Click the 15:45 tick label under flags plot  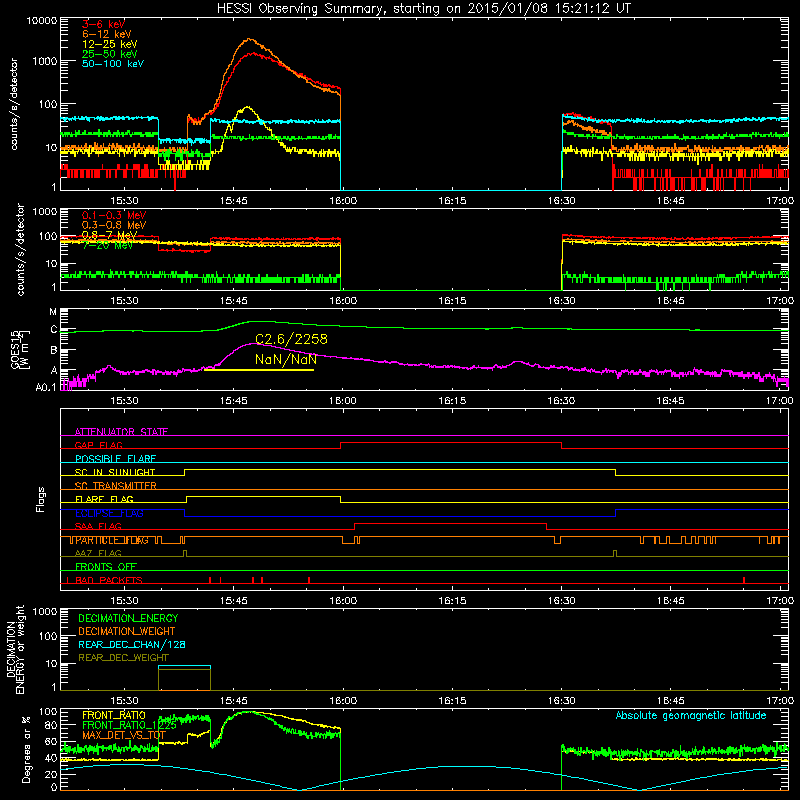tap(234, 601)
